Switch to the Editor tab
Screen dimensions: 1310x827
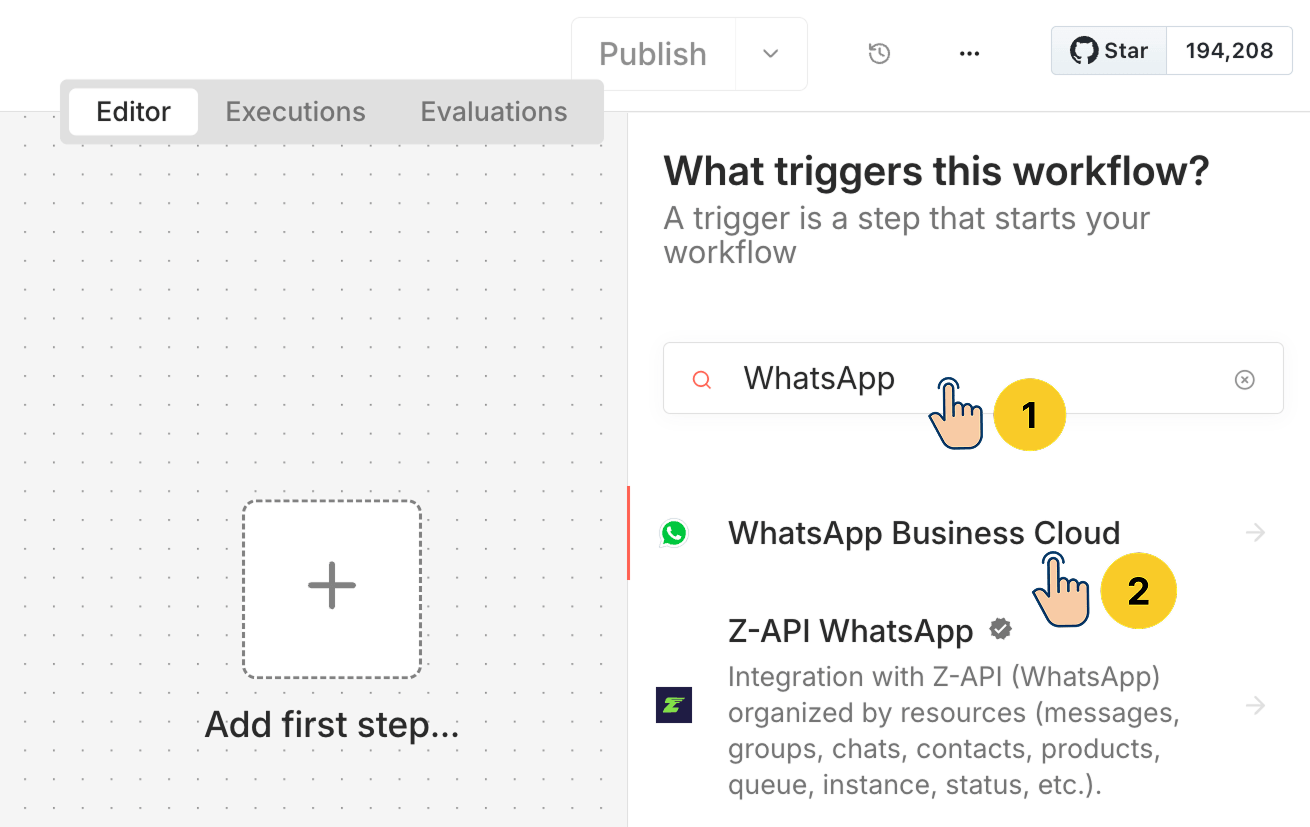pos(133,112)
